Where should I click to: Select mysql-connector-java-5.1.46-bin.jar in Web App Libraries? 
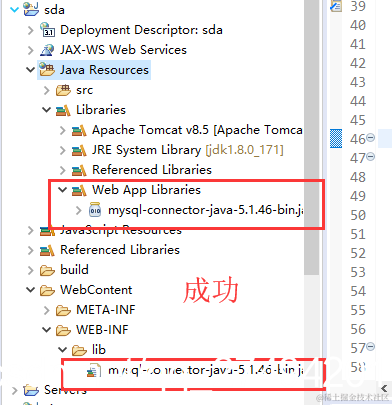tap(206, 210)
